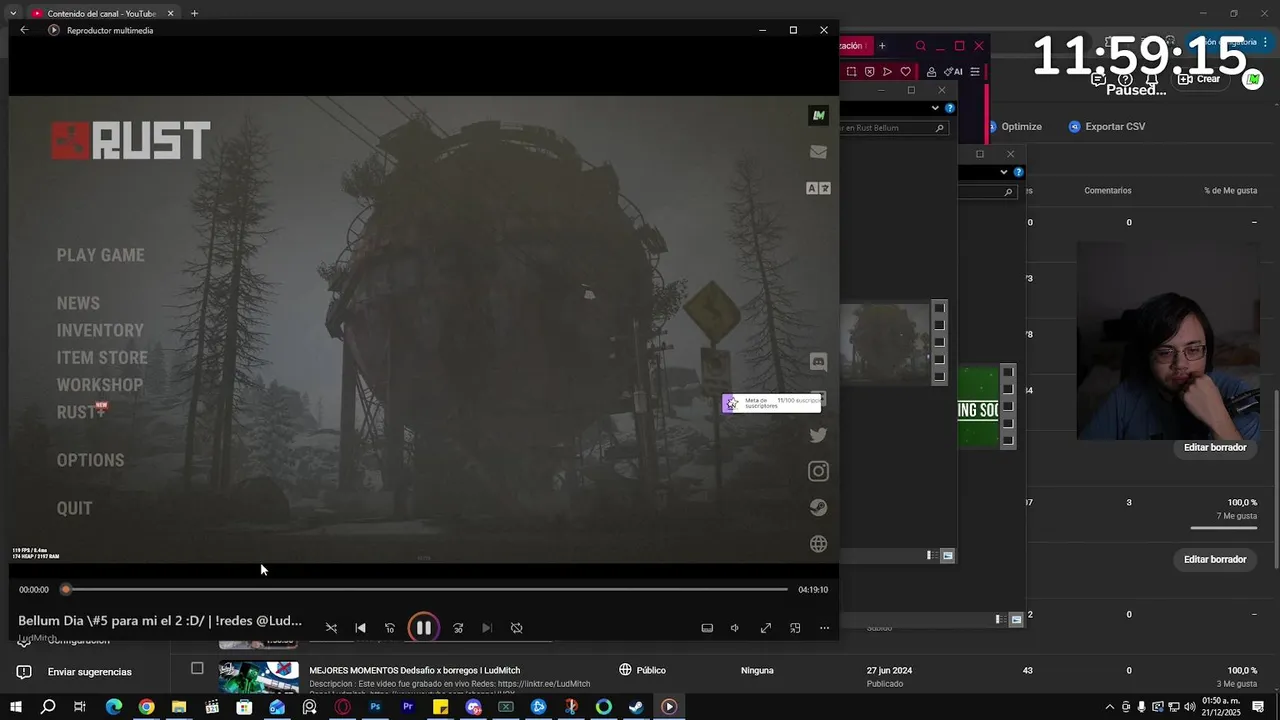Click the globe website icon in the Rust menu
This screenshot has width=1280, height=720.
click(x=818, y=544)
